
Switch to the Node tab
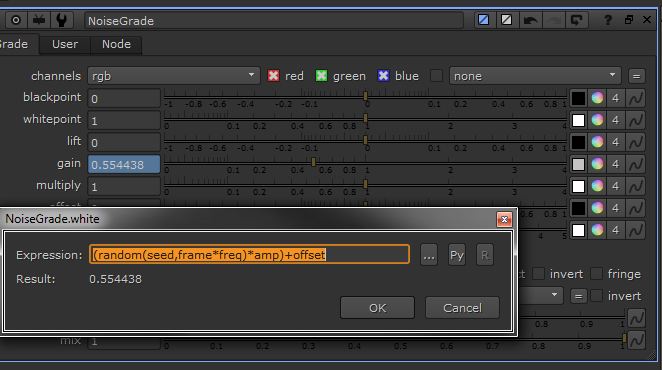click(116, 44)
